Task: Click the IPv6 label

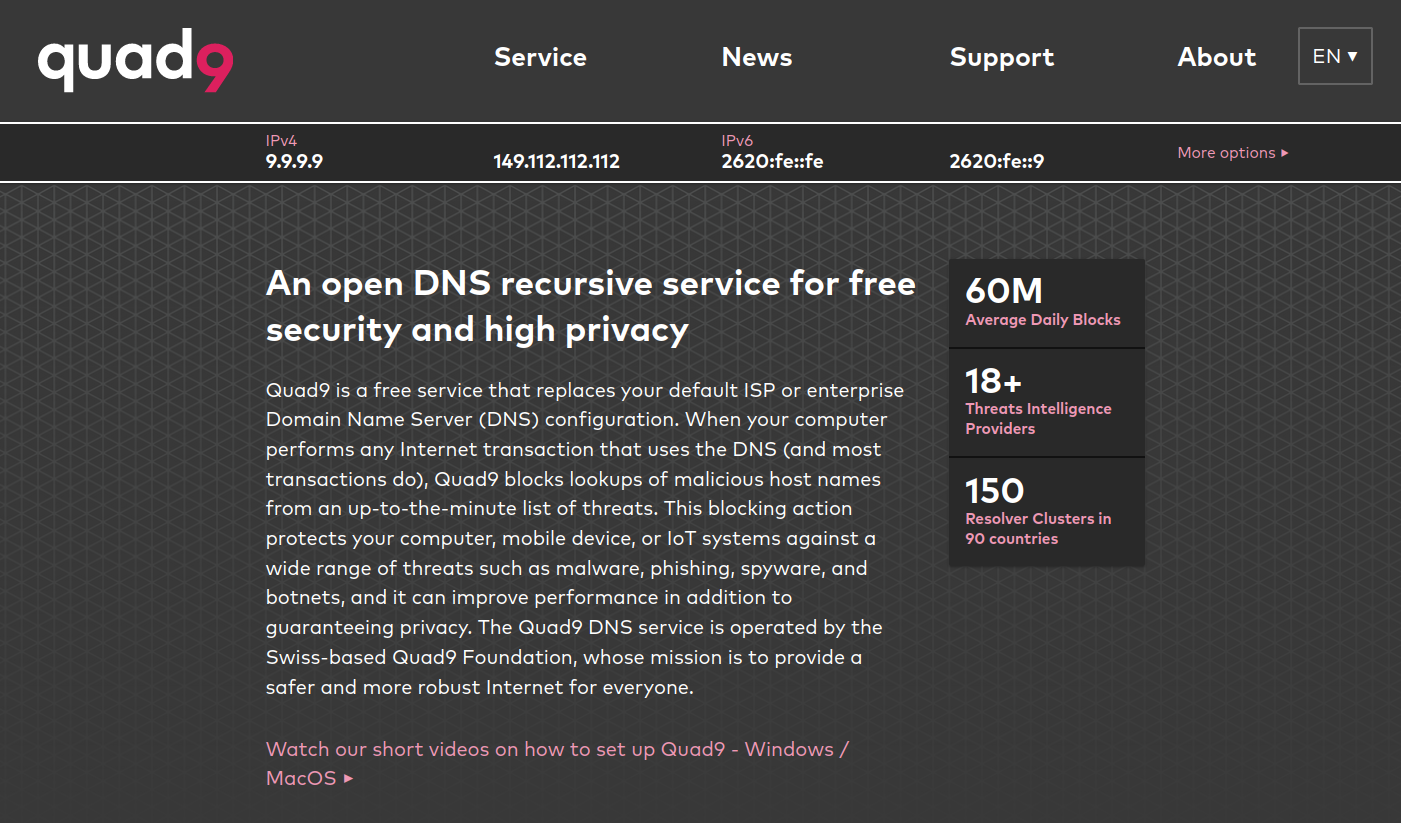Action: [737, 141]
